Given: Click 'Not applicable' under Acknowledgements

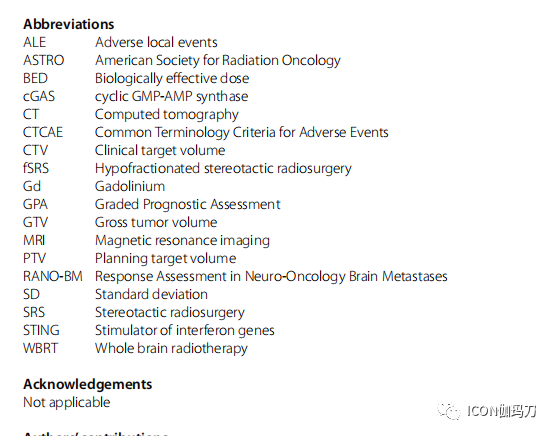Looking at the screenshot, I should 67,403.
